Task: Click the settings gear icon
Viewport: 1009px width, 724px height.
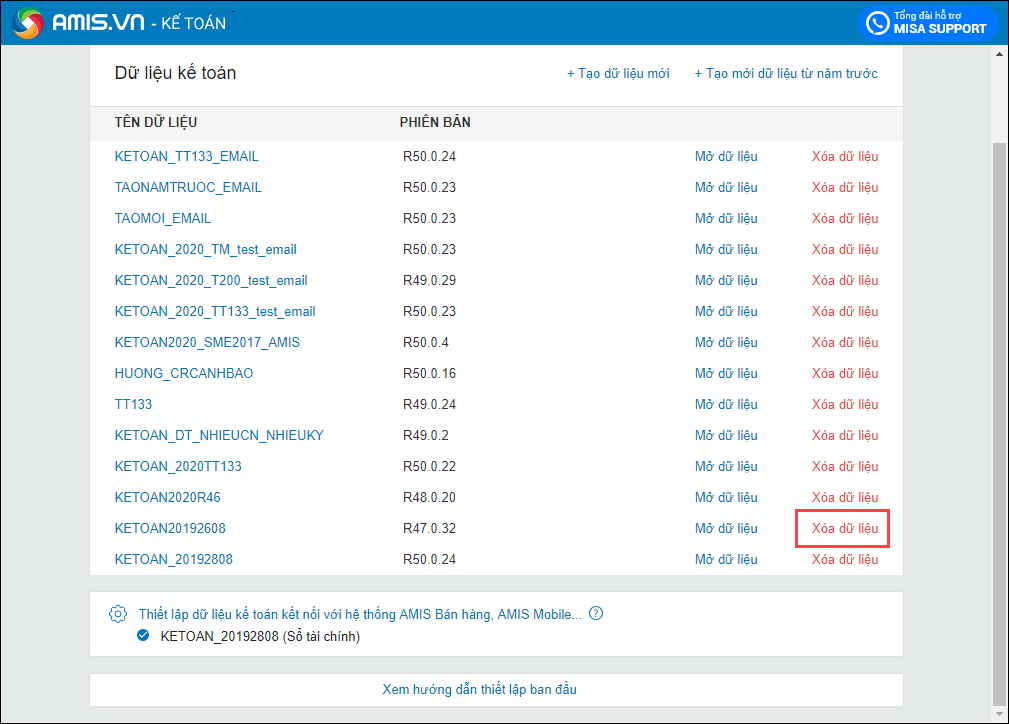Action: (x=118, y=614)
